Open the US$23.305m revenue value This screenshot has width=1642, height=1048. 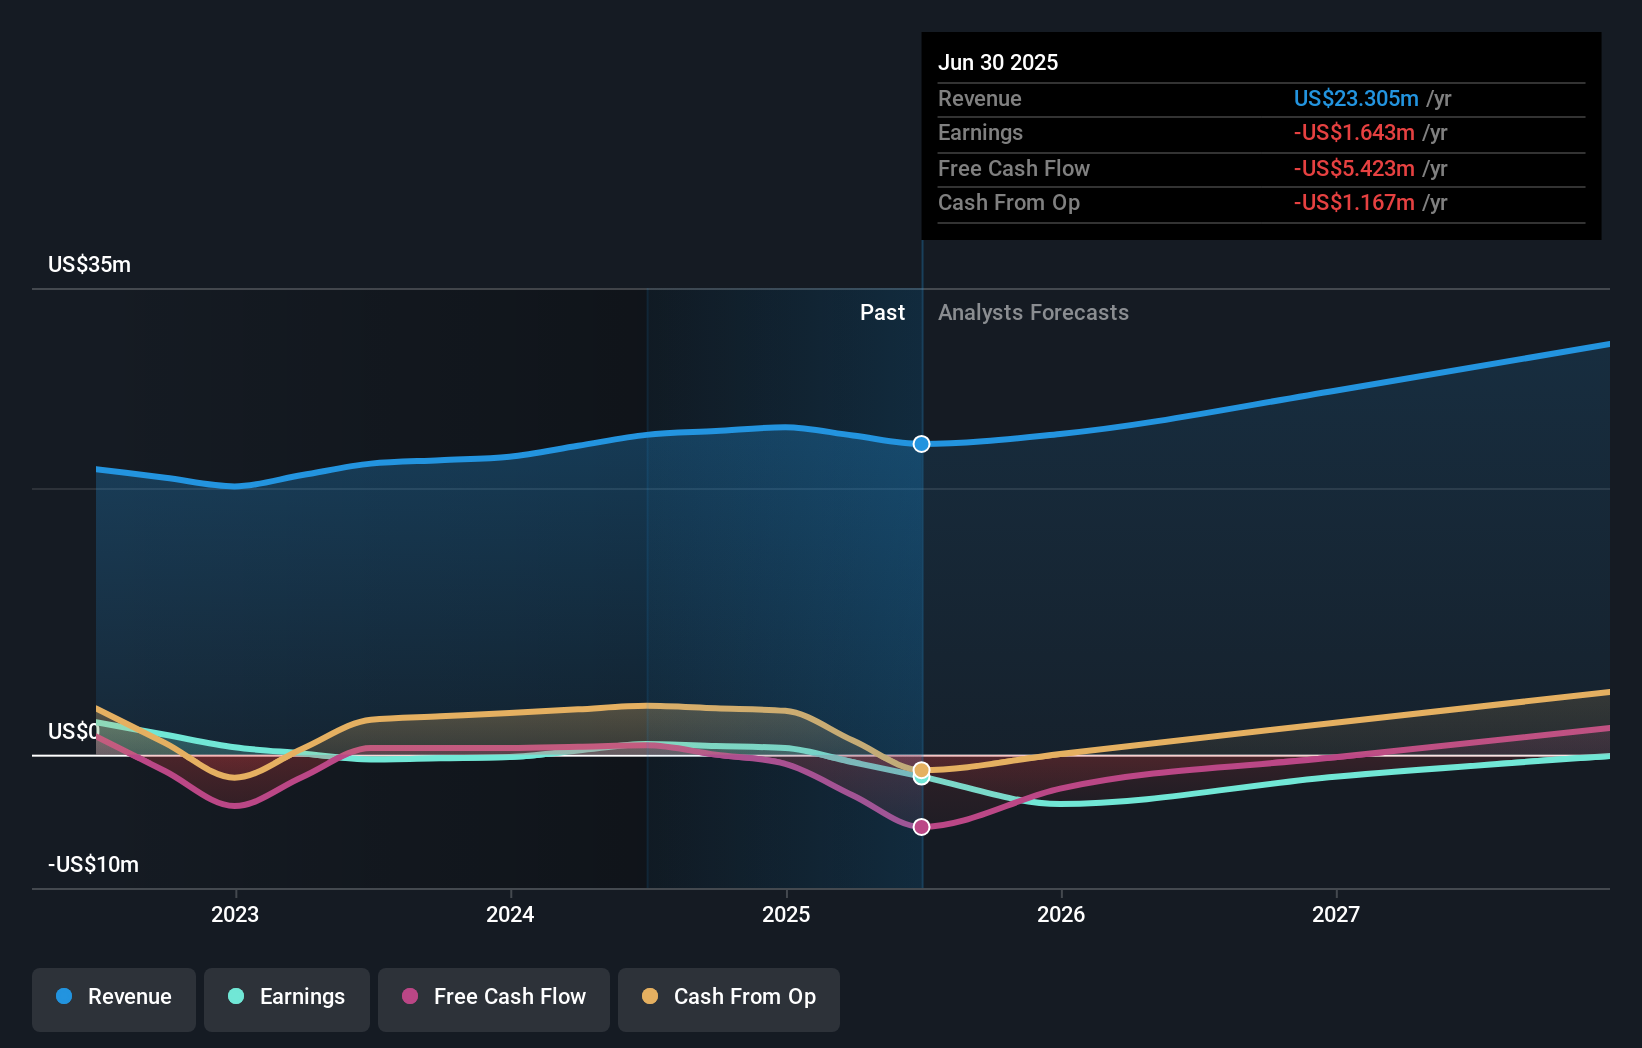[x=1357, y=99]
